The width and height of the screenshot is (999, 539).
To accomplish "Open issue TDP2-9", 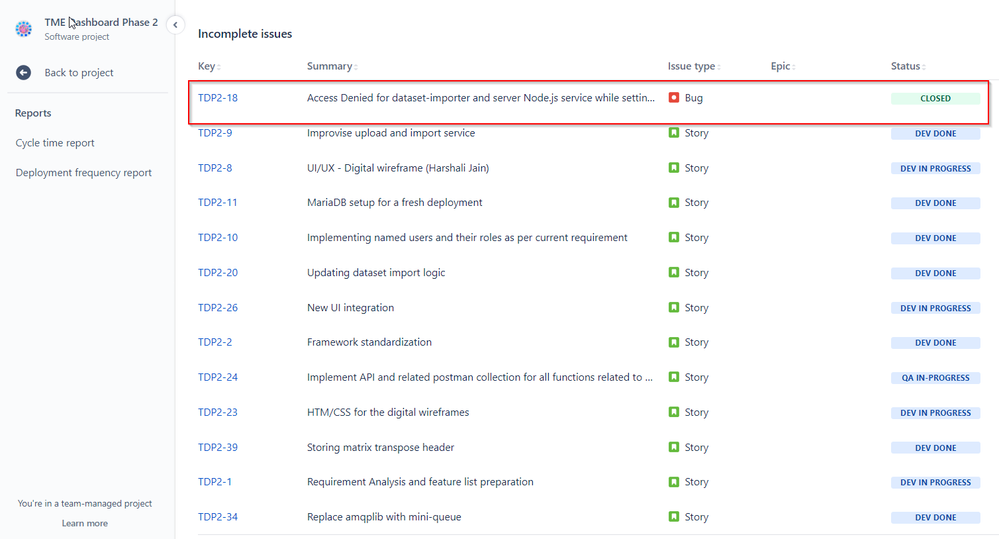I will [x=215, y=133].
